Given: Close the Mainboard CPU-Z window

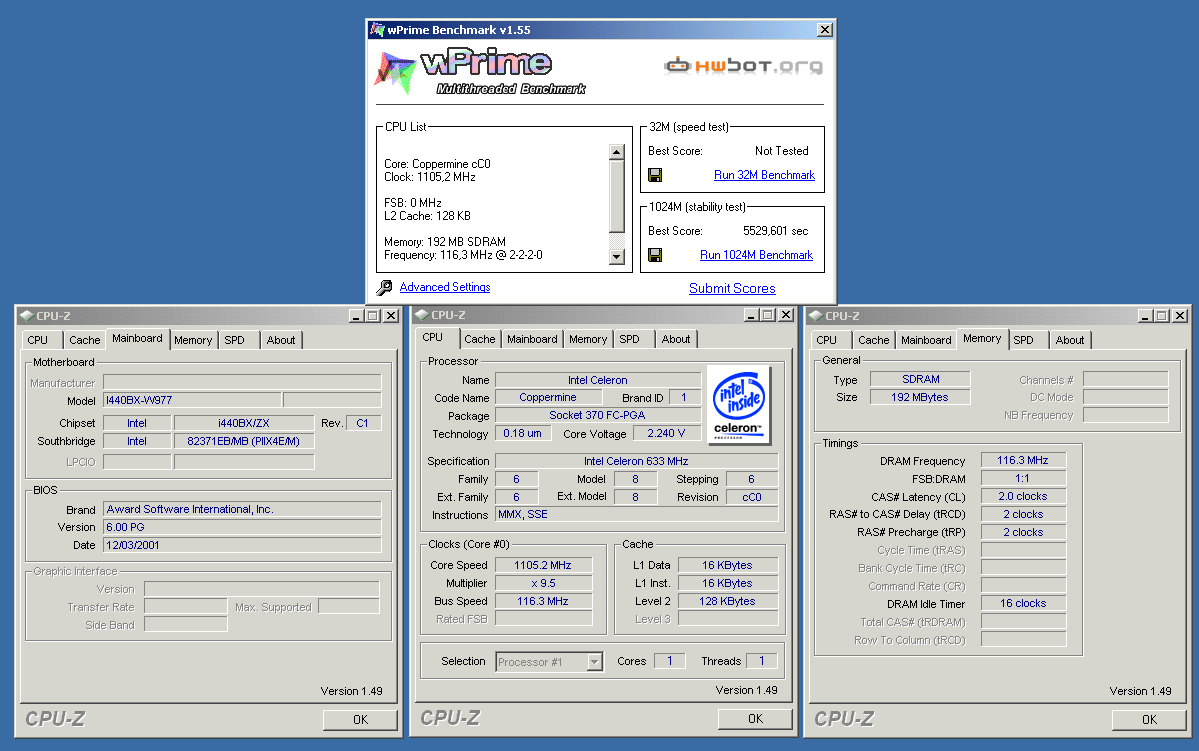Looking at the screenshot, I should tap(391, 316).
